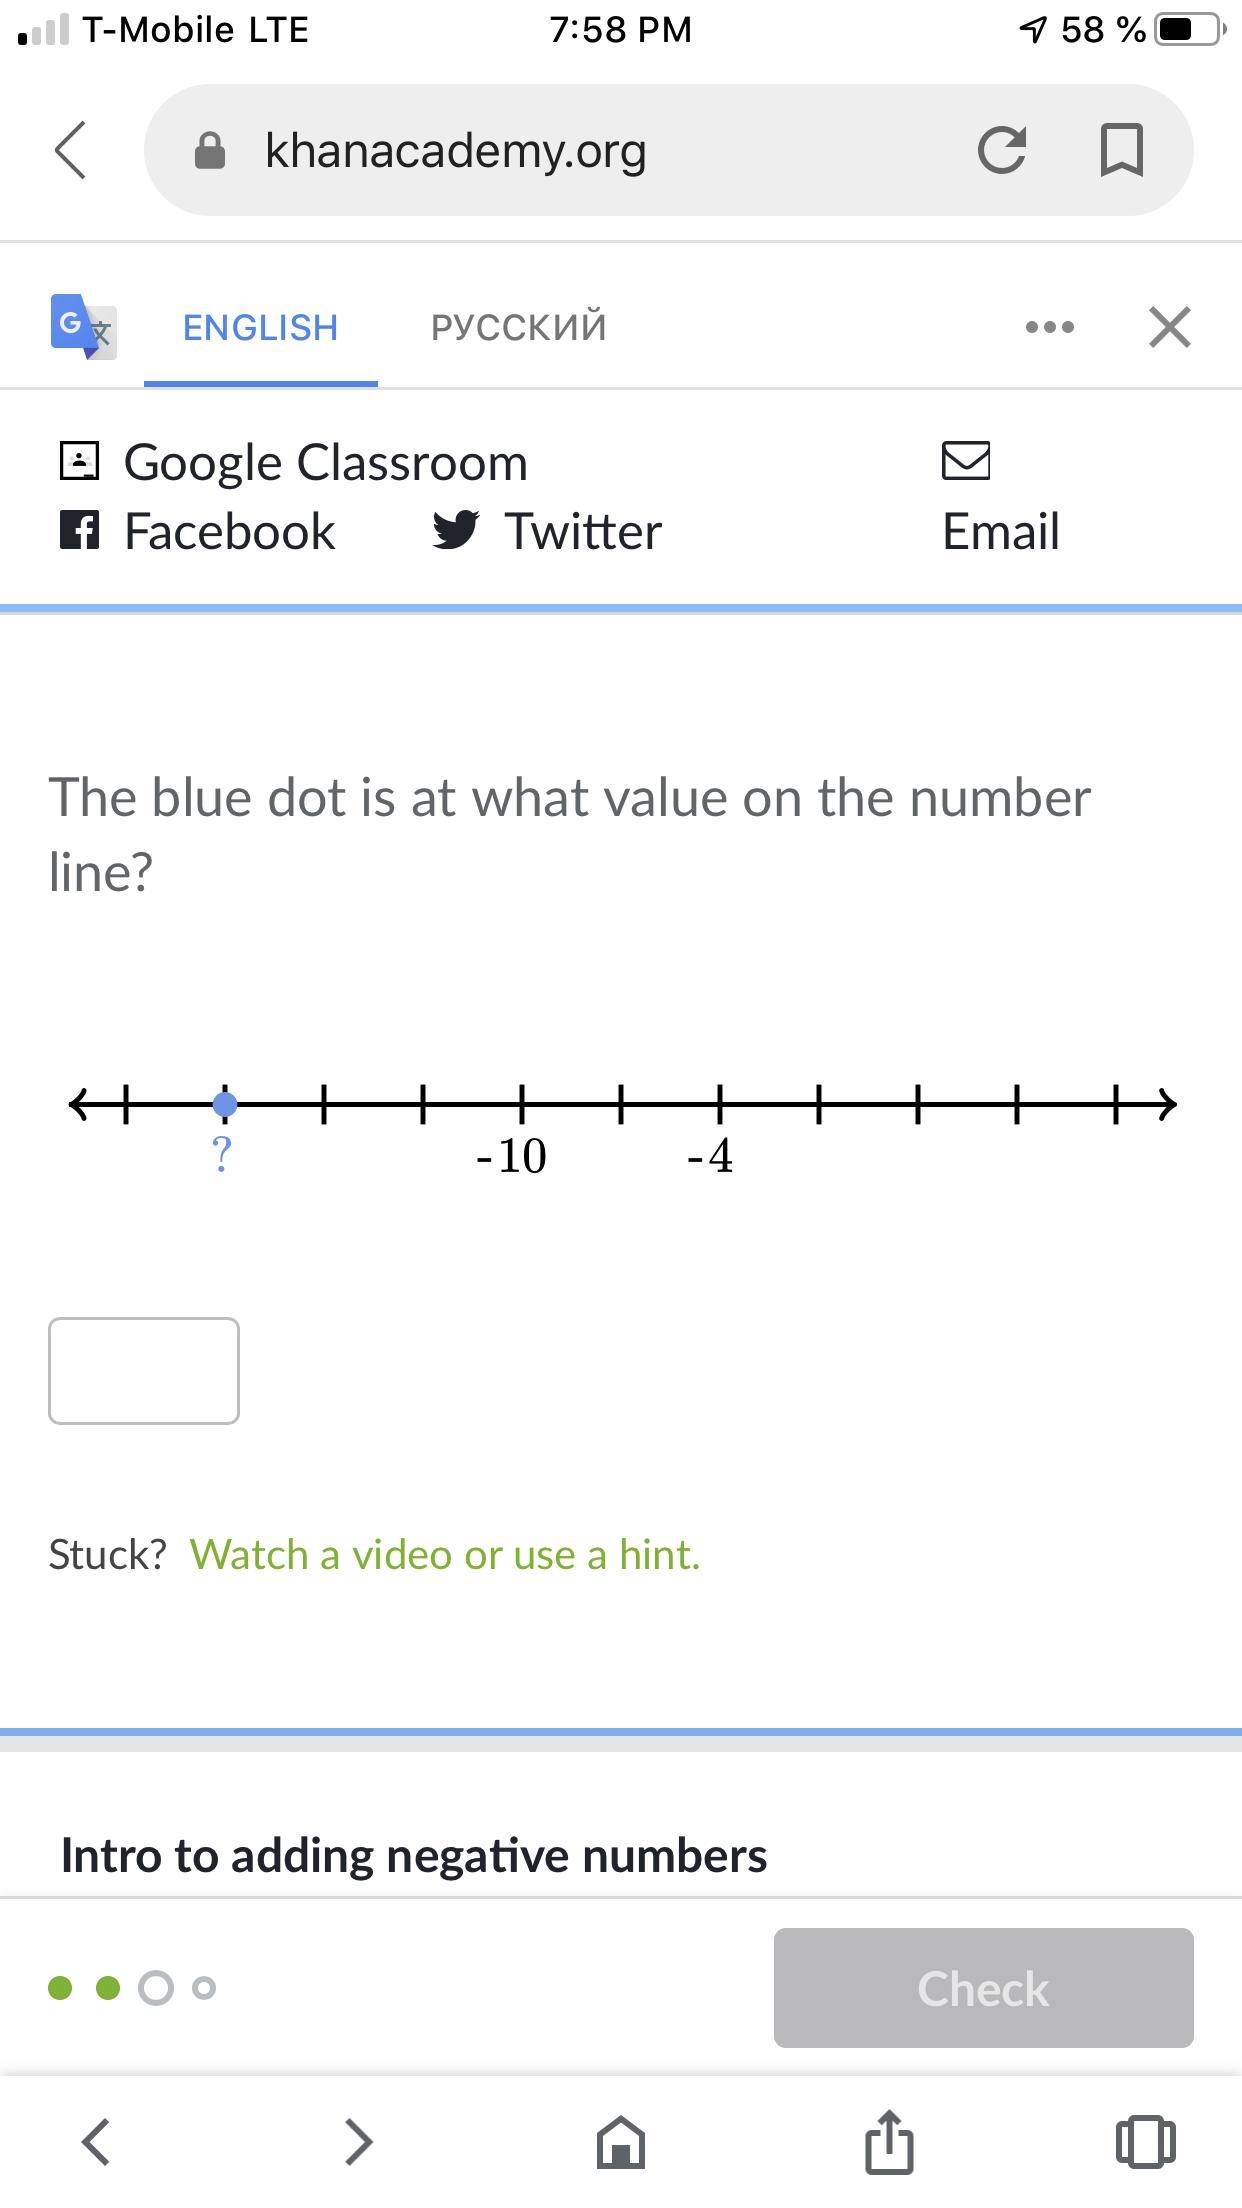Close the translation bar

(x=1169, y=327)
